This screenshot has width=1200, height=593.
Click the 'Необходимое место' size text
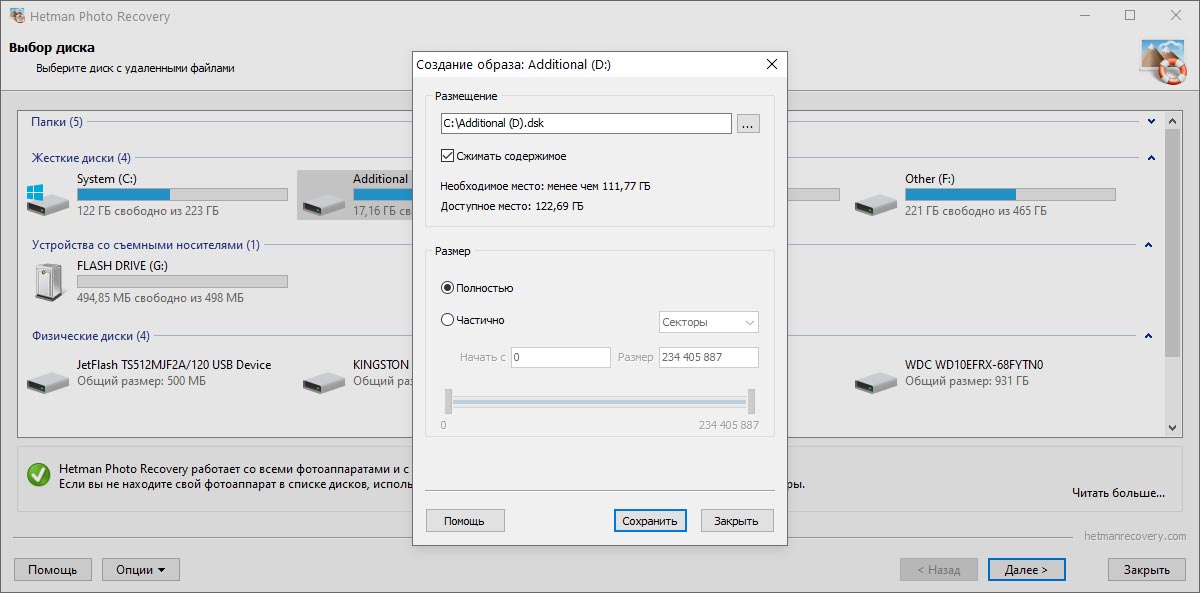click(x=546, y=186)
